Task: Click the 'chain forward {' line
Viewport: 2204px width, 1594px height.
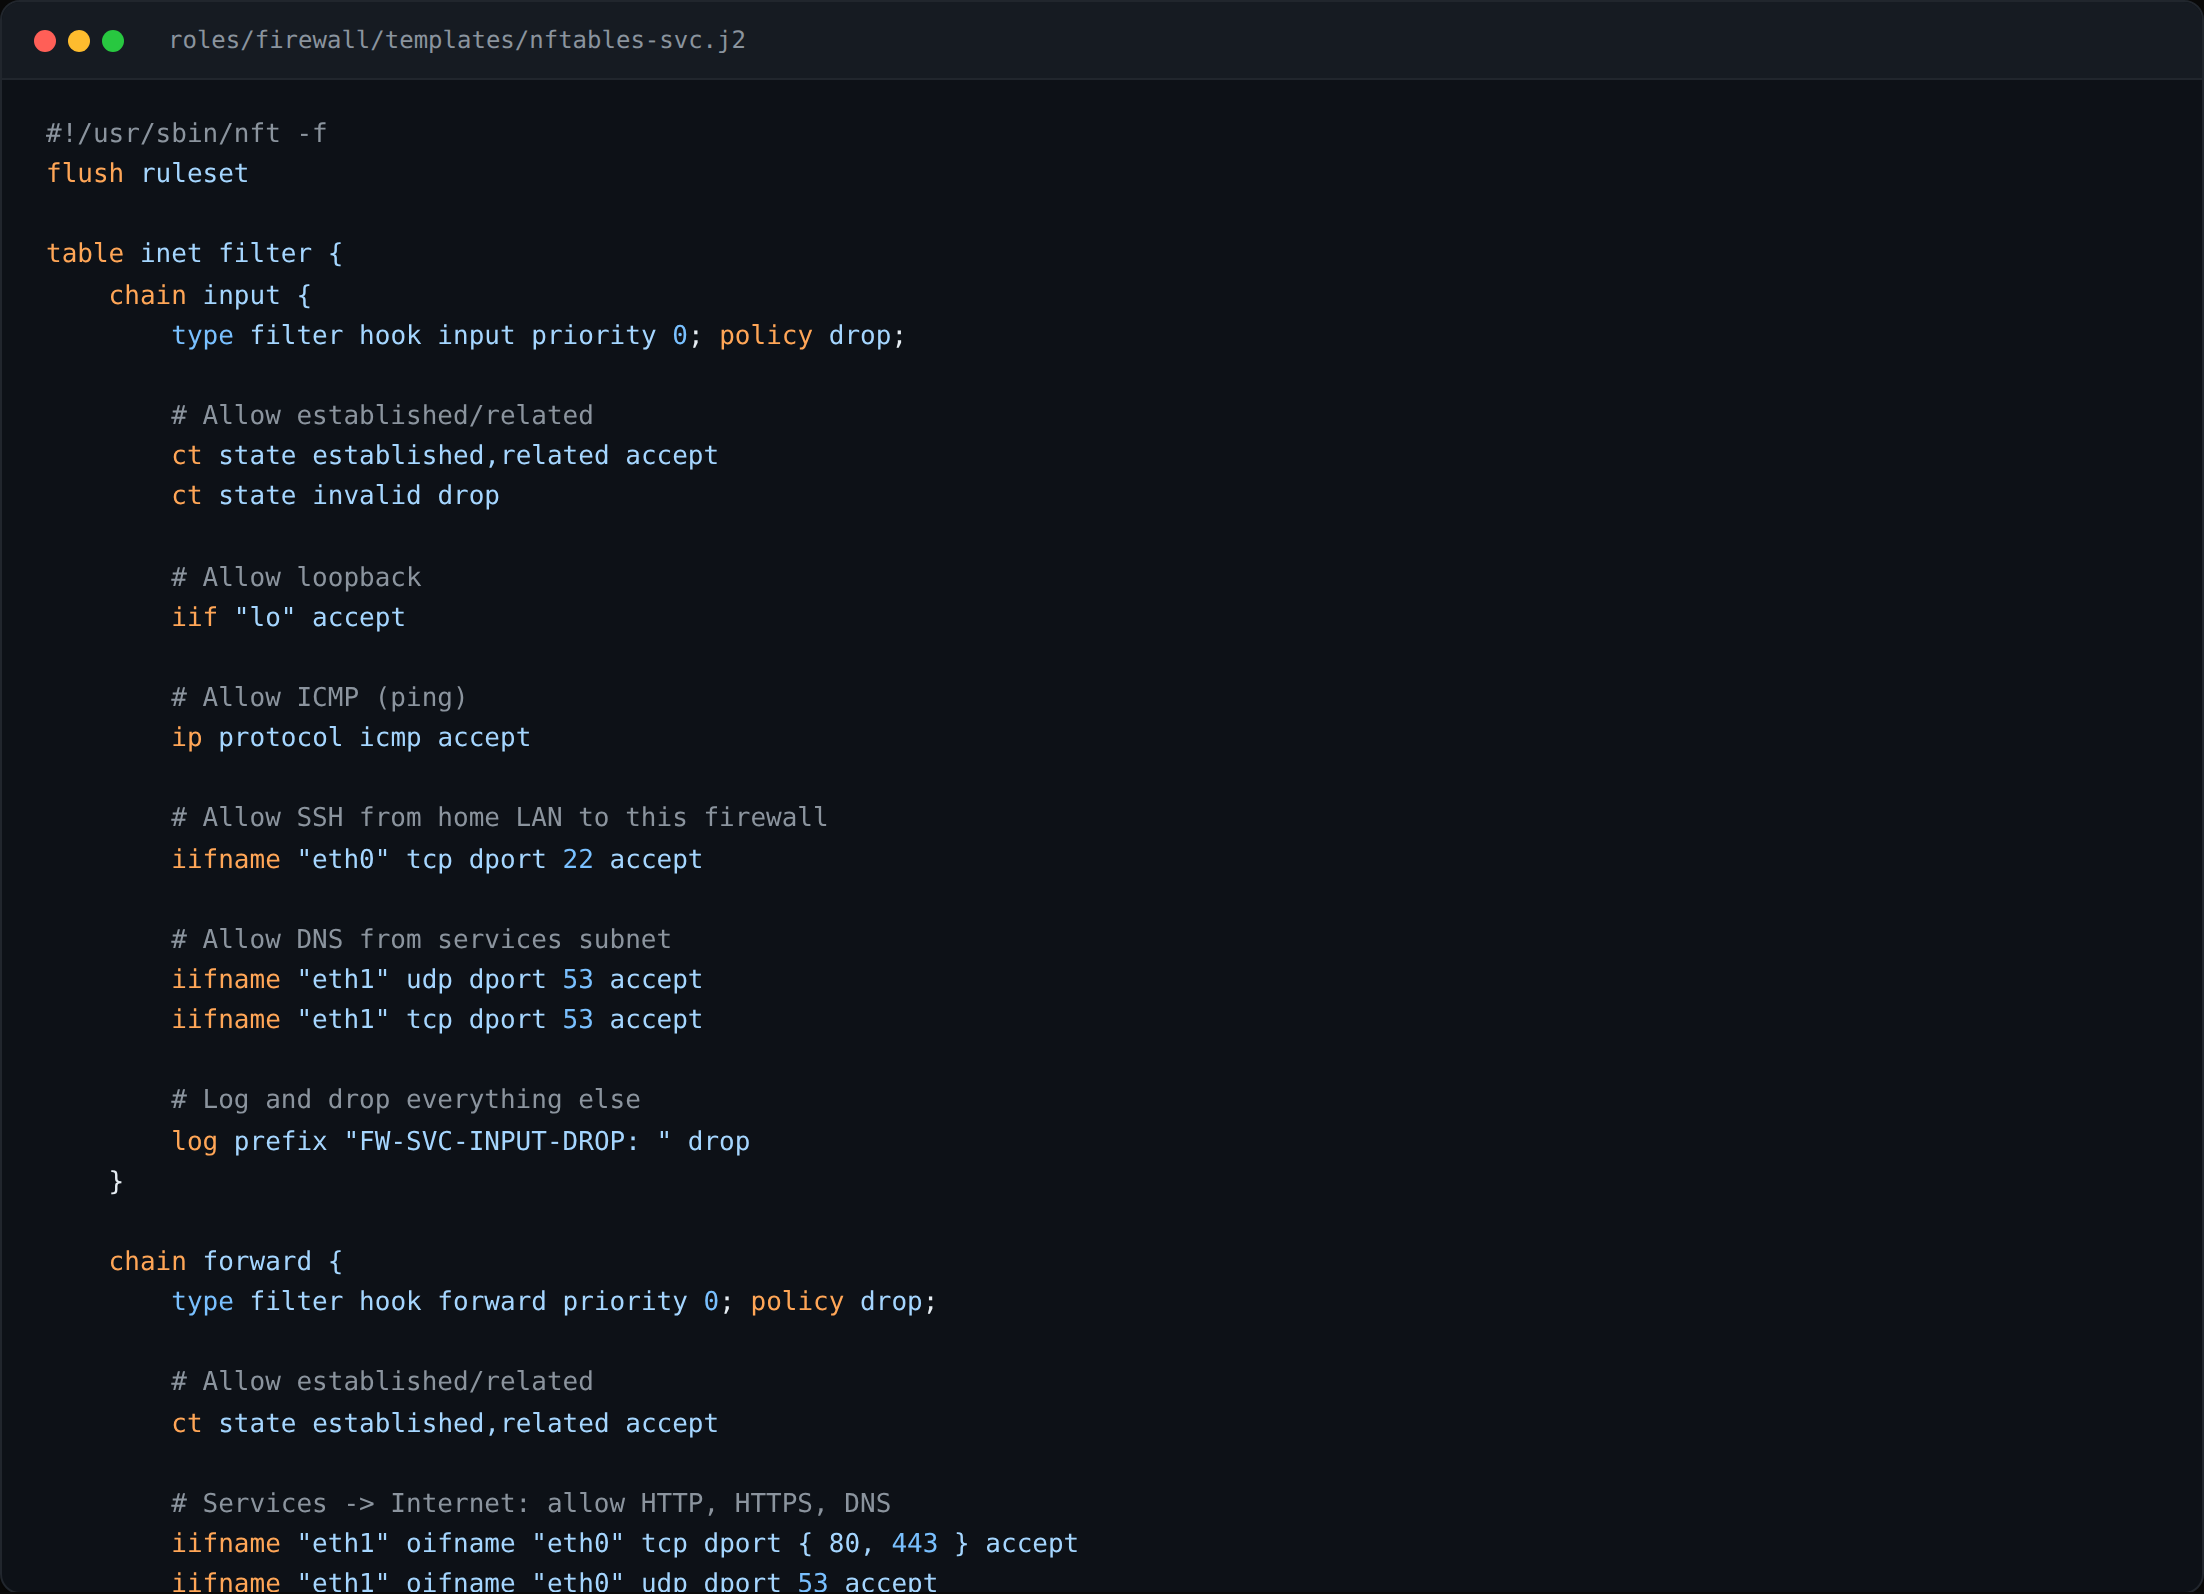Action: click(226, 1262)
